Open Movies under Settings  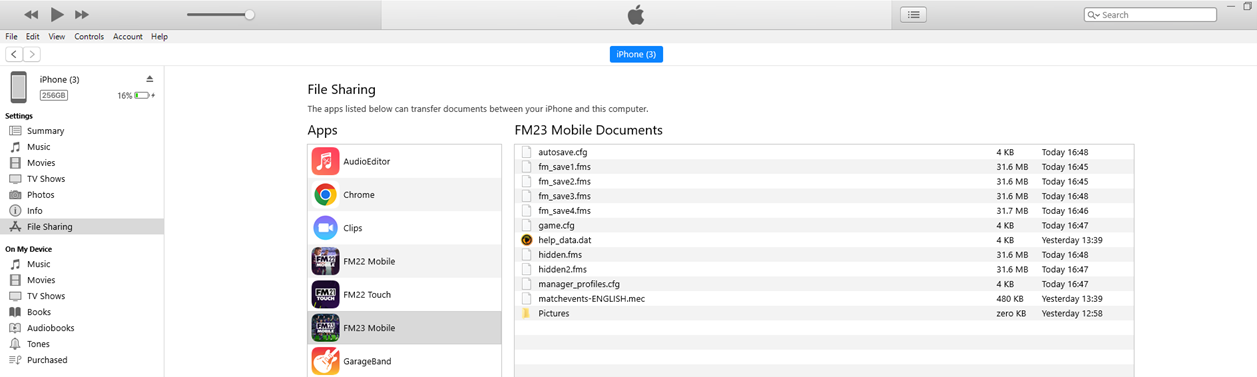(41, 163)
